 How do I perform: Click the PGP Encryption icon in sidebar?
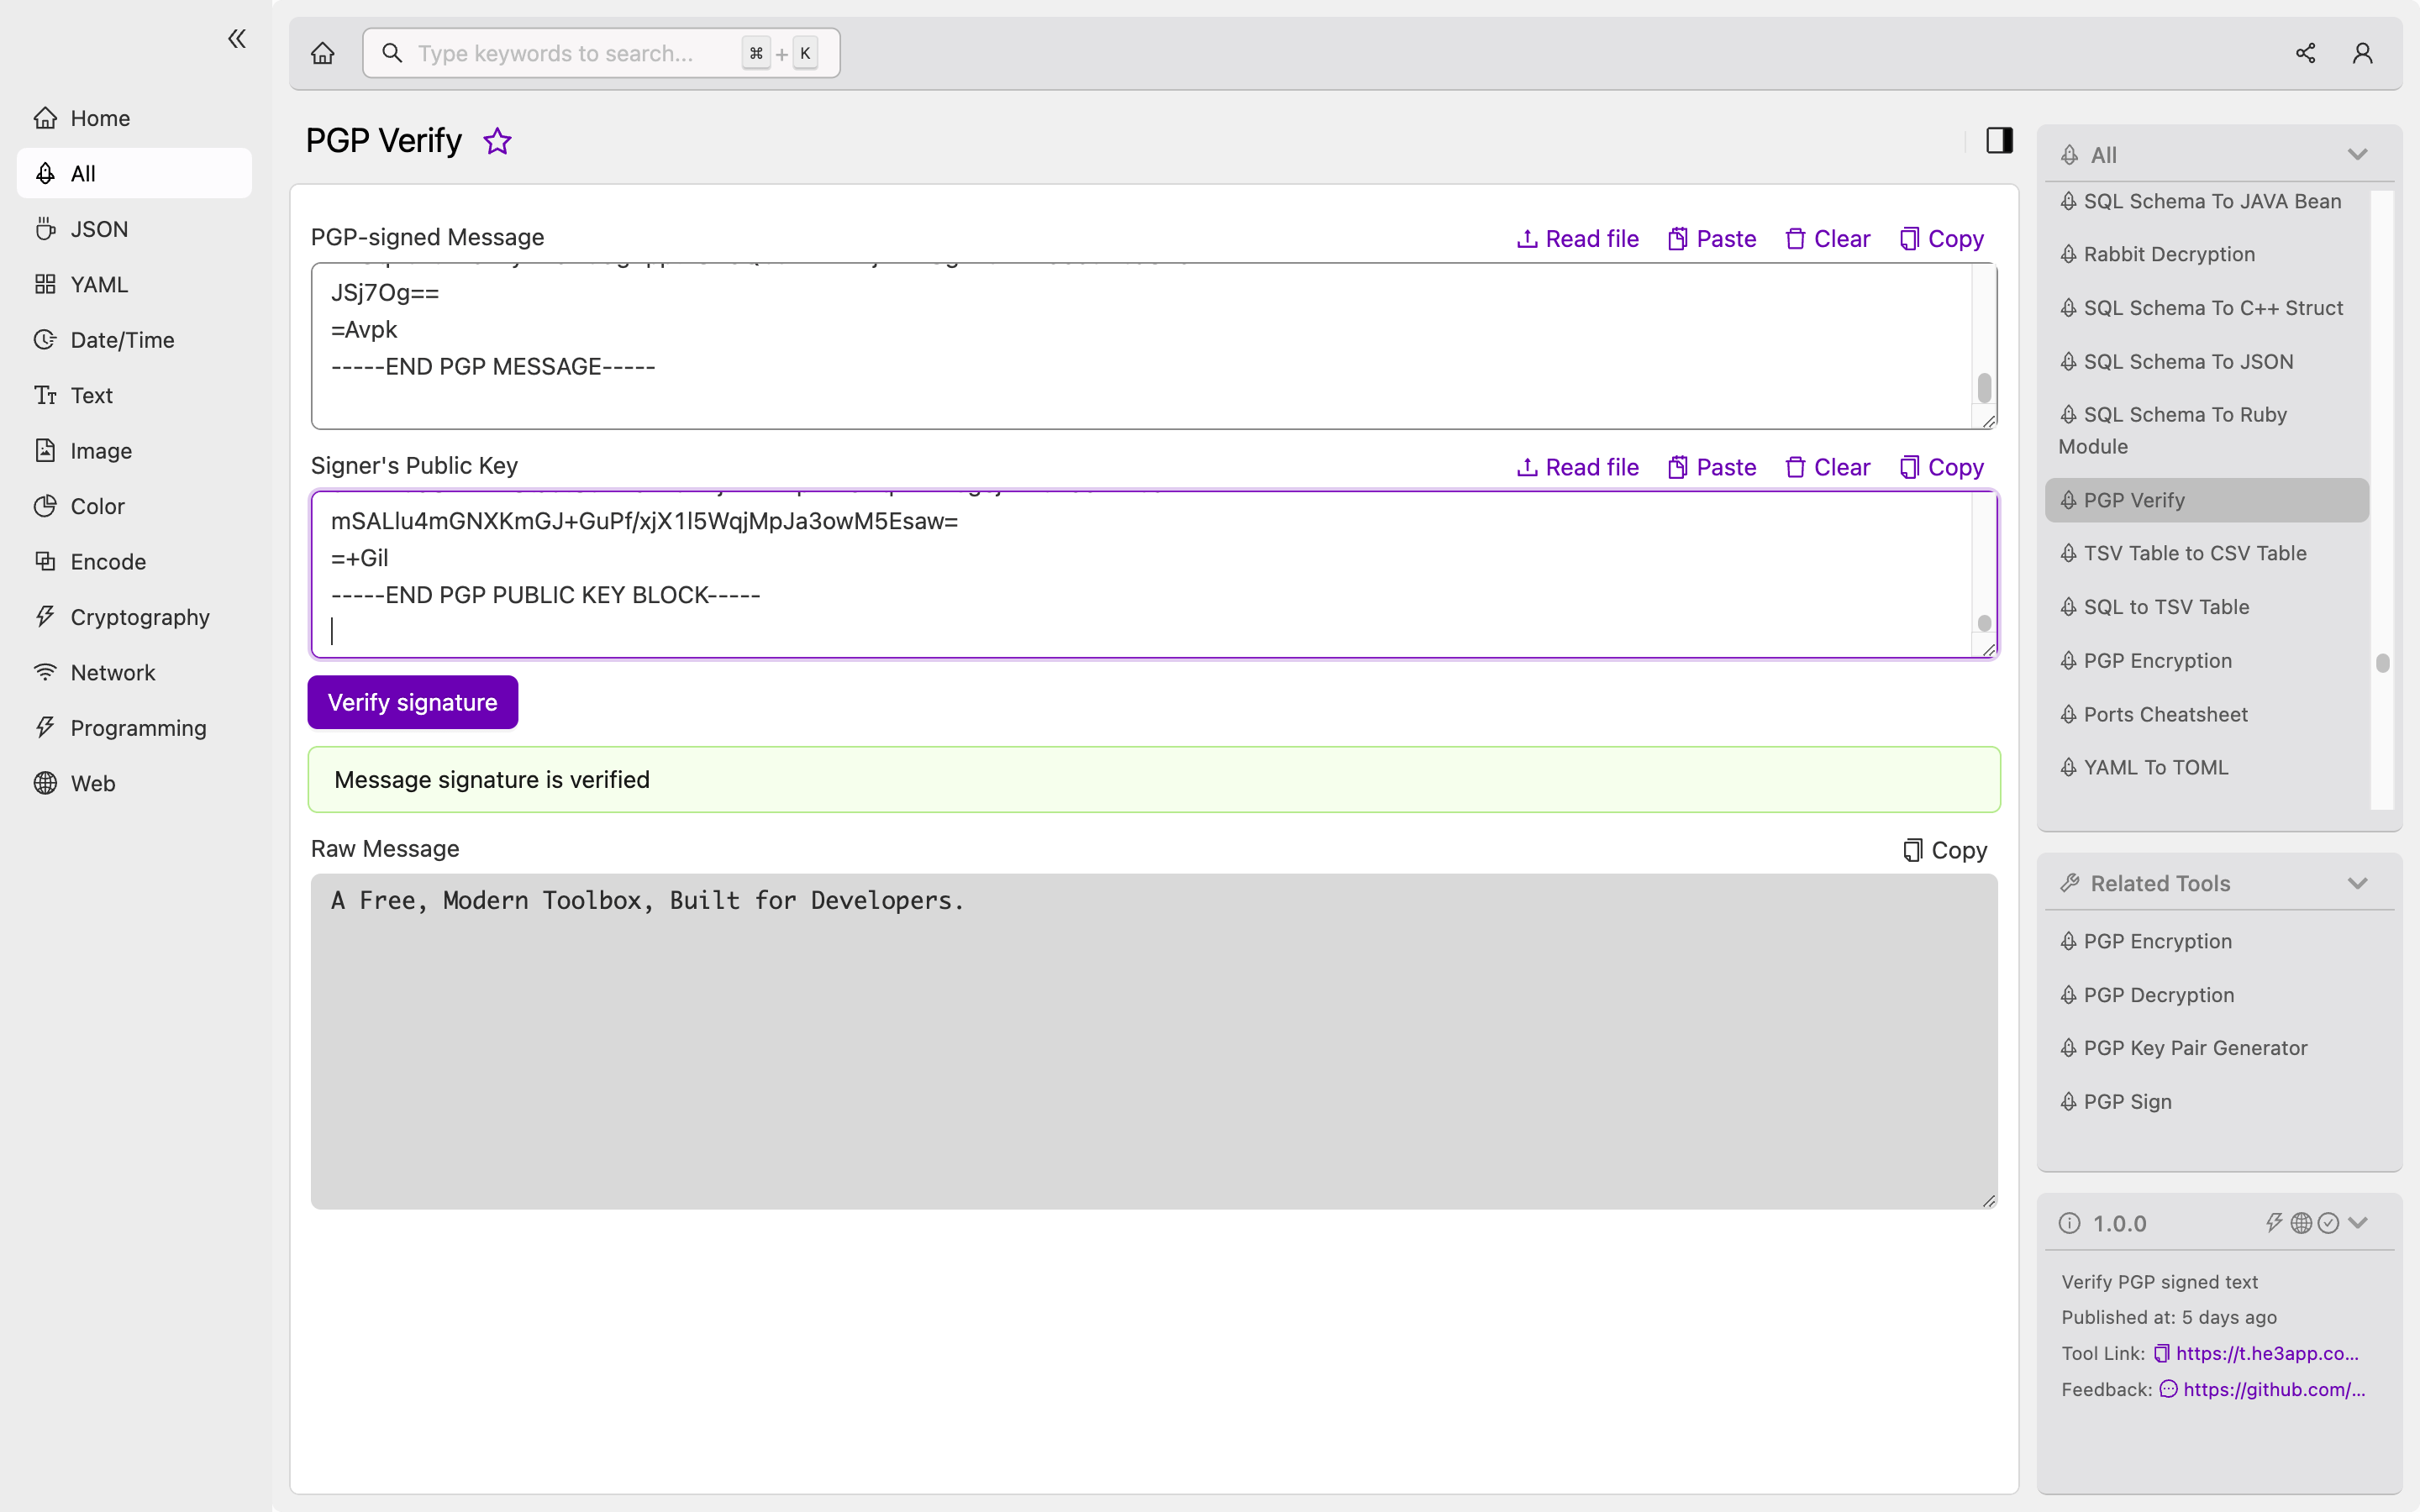tap(2071, 660)
